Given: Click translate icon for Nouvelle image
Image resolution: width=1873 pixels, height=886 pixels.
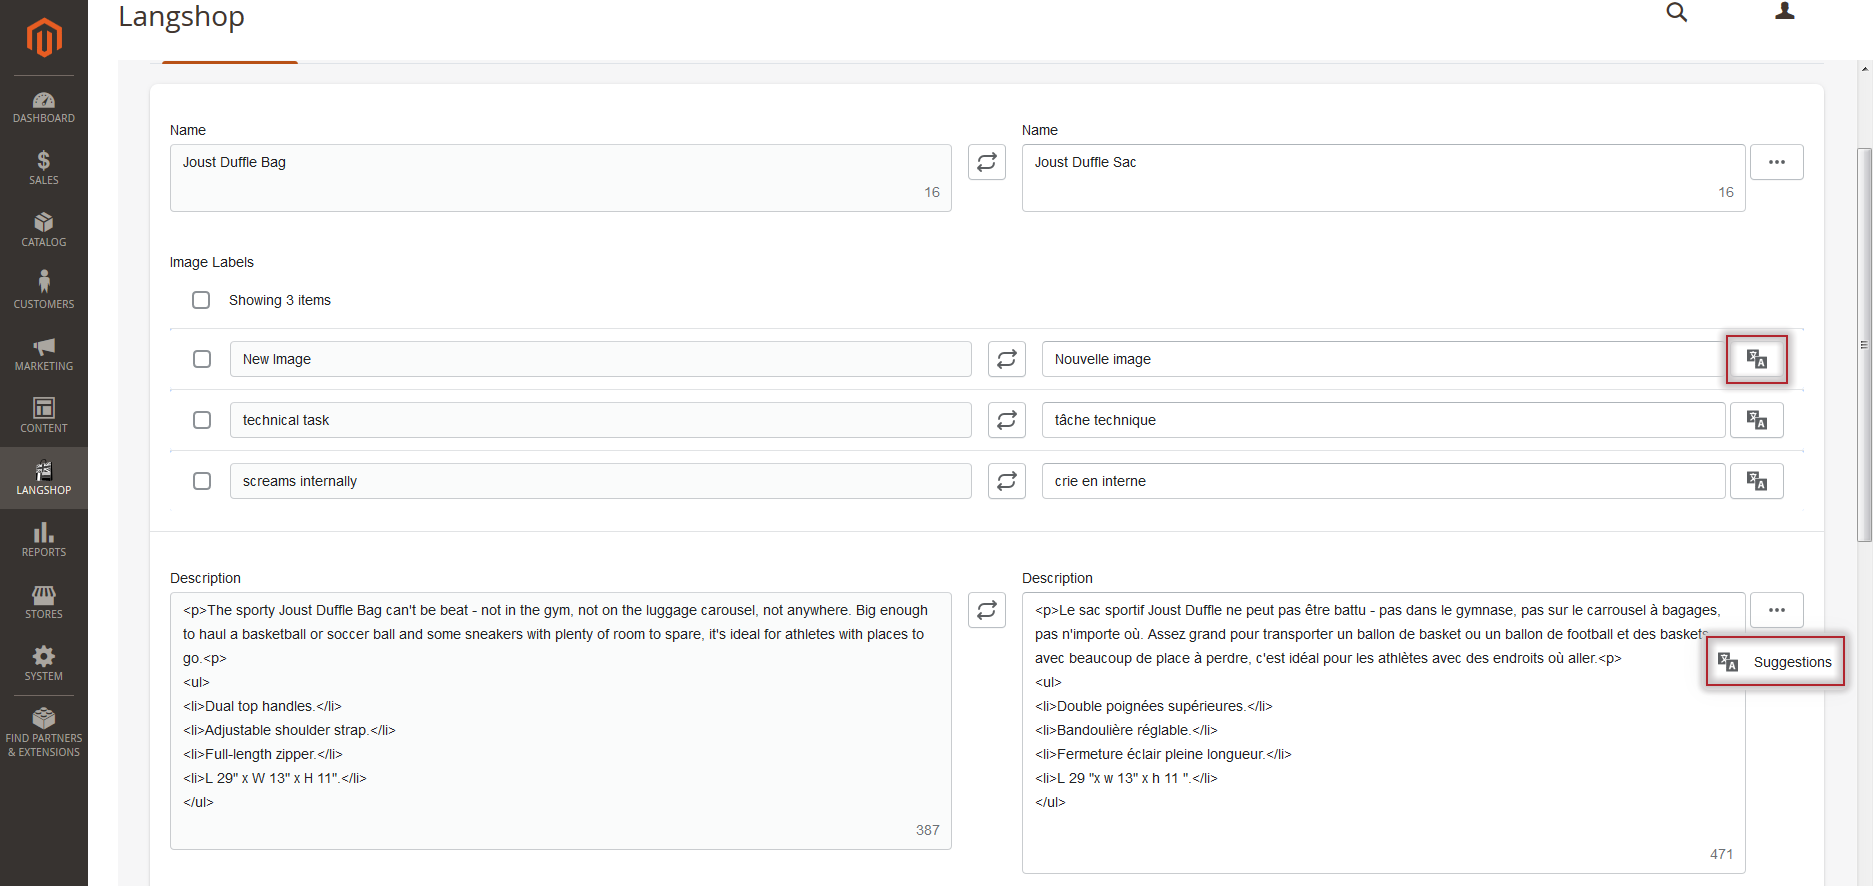Looking at the screenshot, I should click(x=1757, y=359).
